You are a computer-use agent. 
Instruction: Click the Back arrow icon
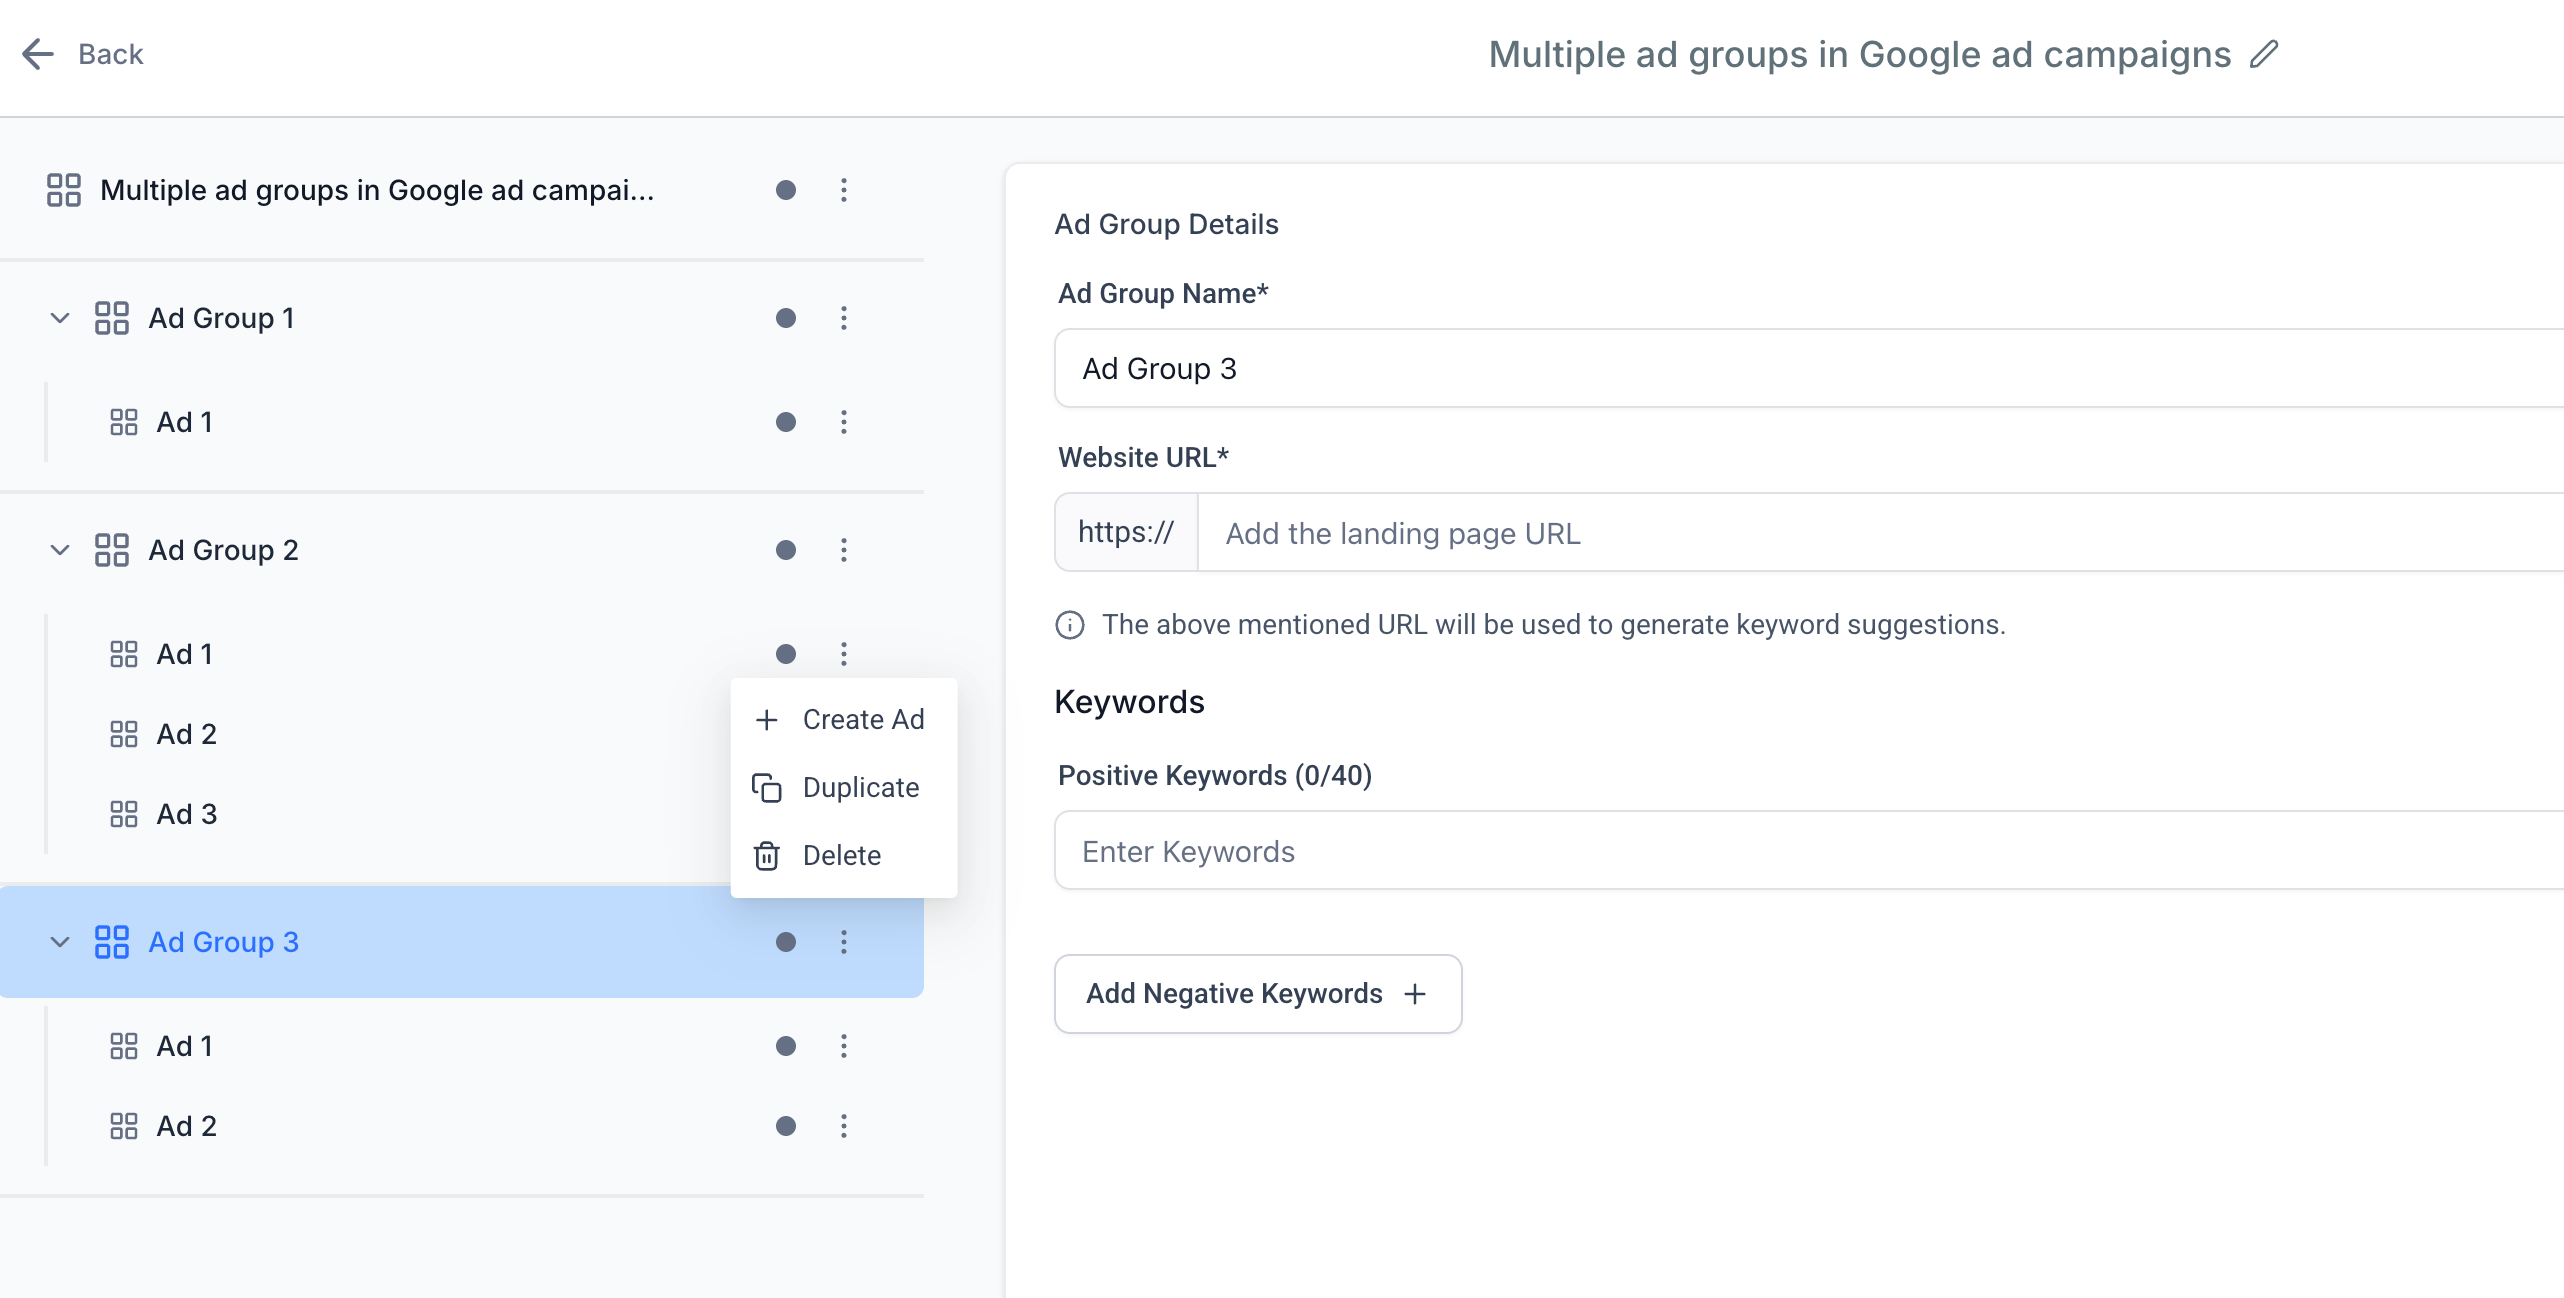(38, 54)
